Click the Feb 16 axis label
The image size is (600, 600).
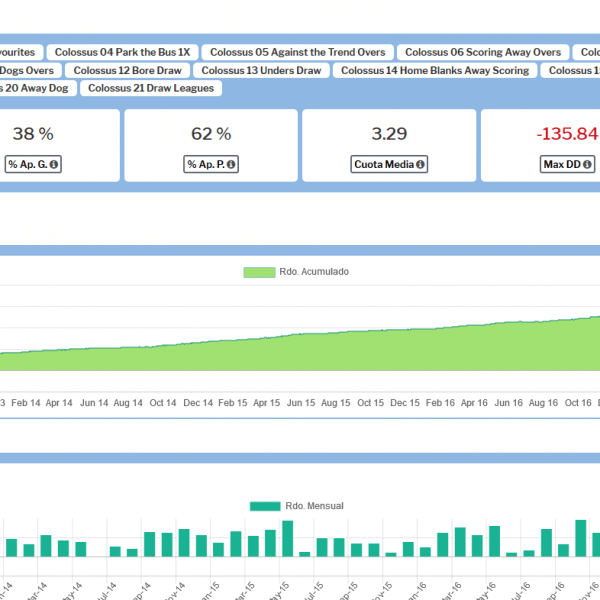point(440,403)
